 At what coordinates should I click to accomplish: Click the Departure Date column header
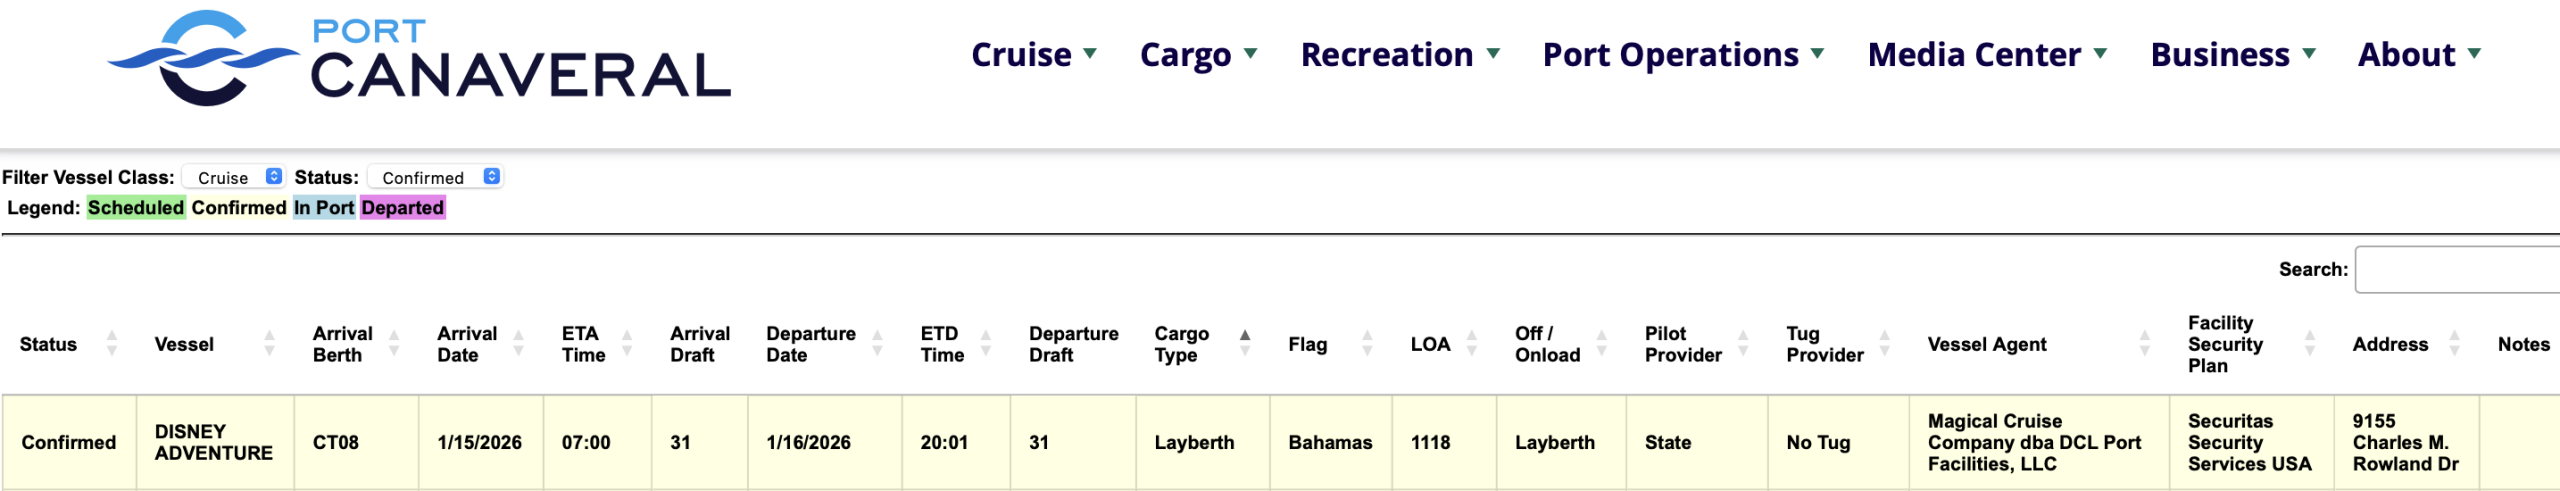(811, 344)
